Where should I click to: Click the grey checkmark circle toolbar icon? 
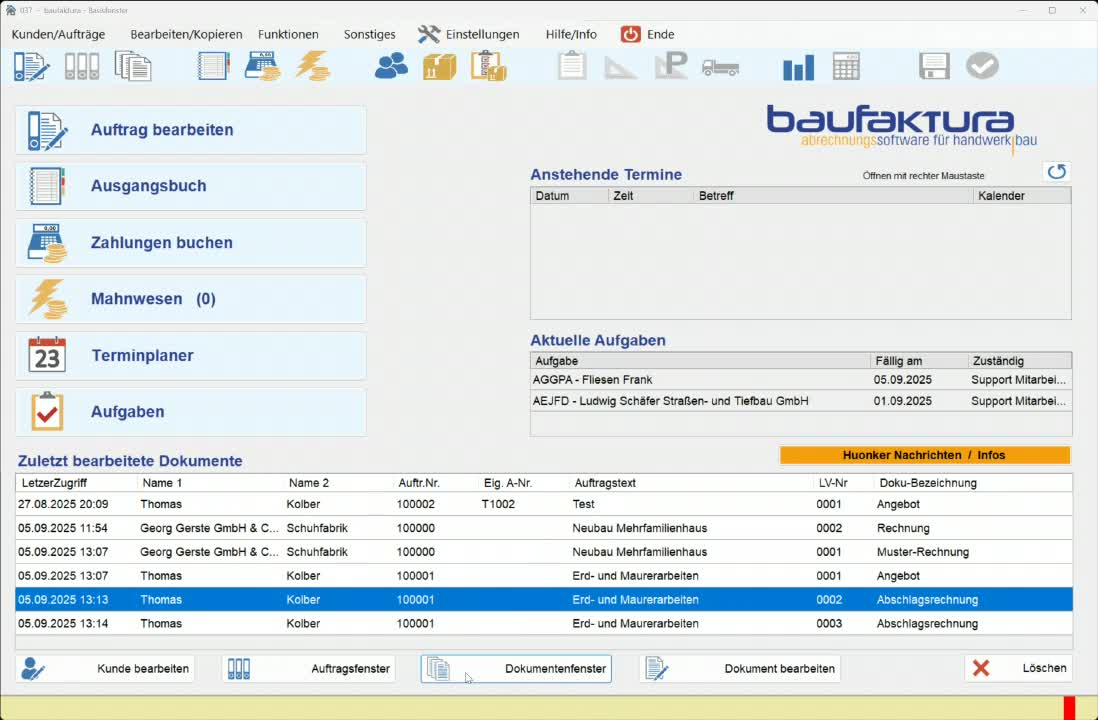(x=982, y=66)
